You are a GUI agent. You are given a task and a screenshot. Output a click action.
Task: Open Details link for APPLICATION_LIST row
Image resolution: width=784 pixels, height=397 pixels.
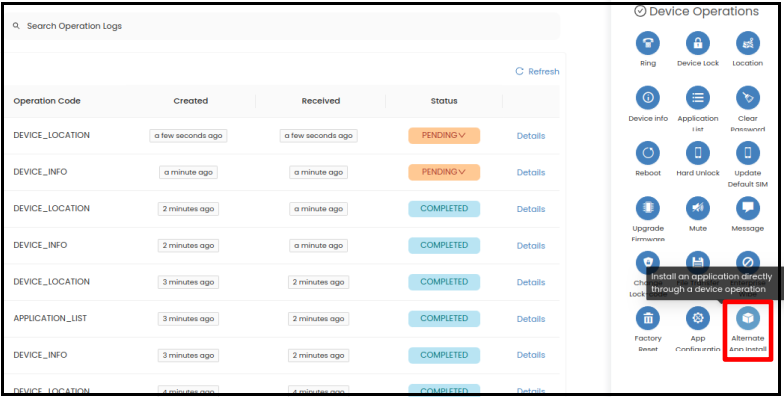point(530,319)
